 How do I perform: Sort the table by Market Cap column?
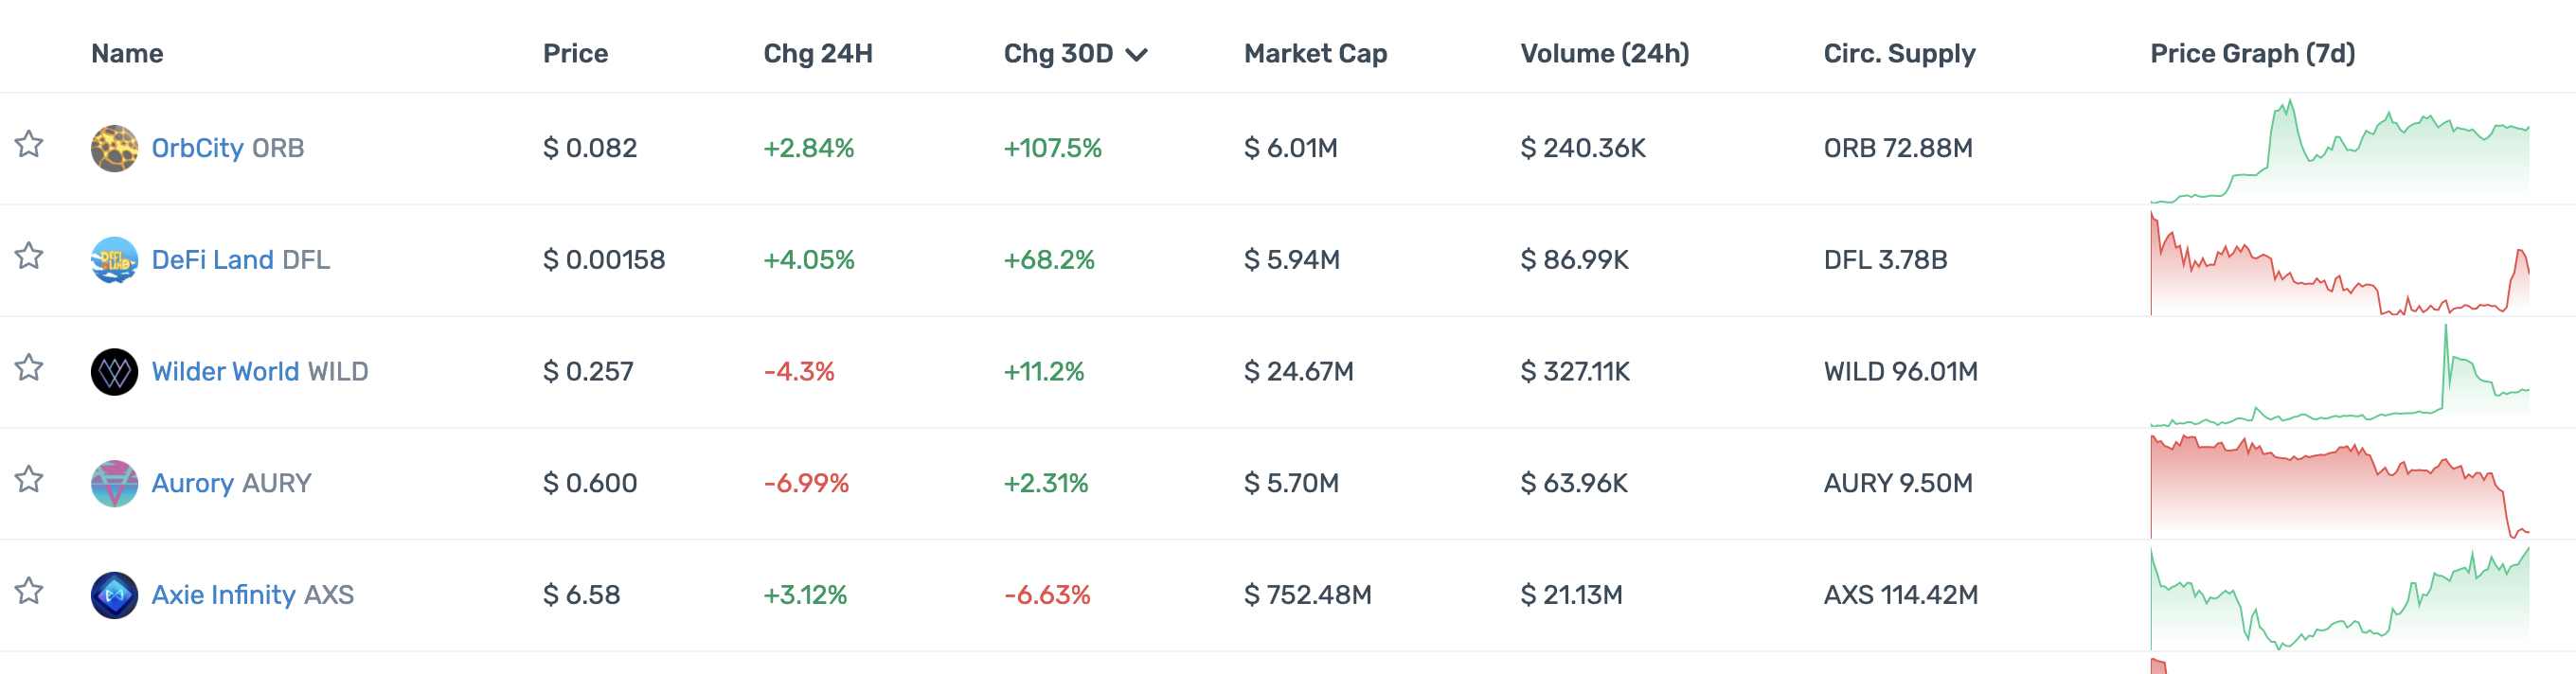1315,54
